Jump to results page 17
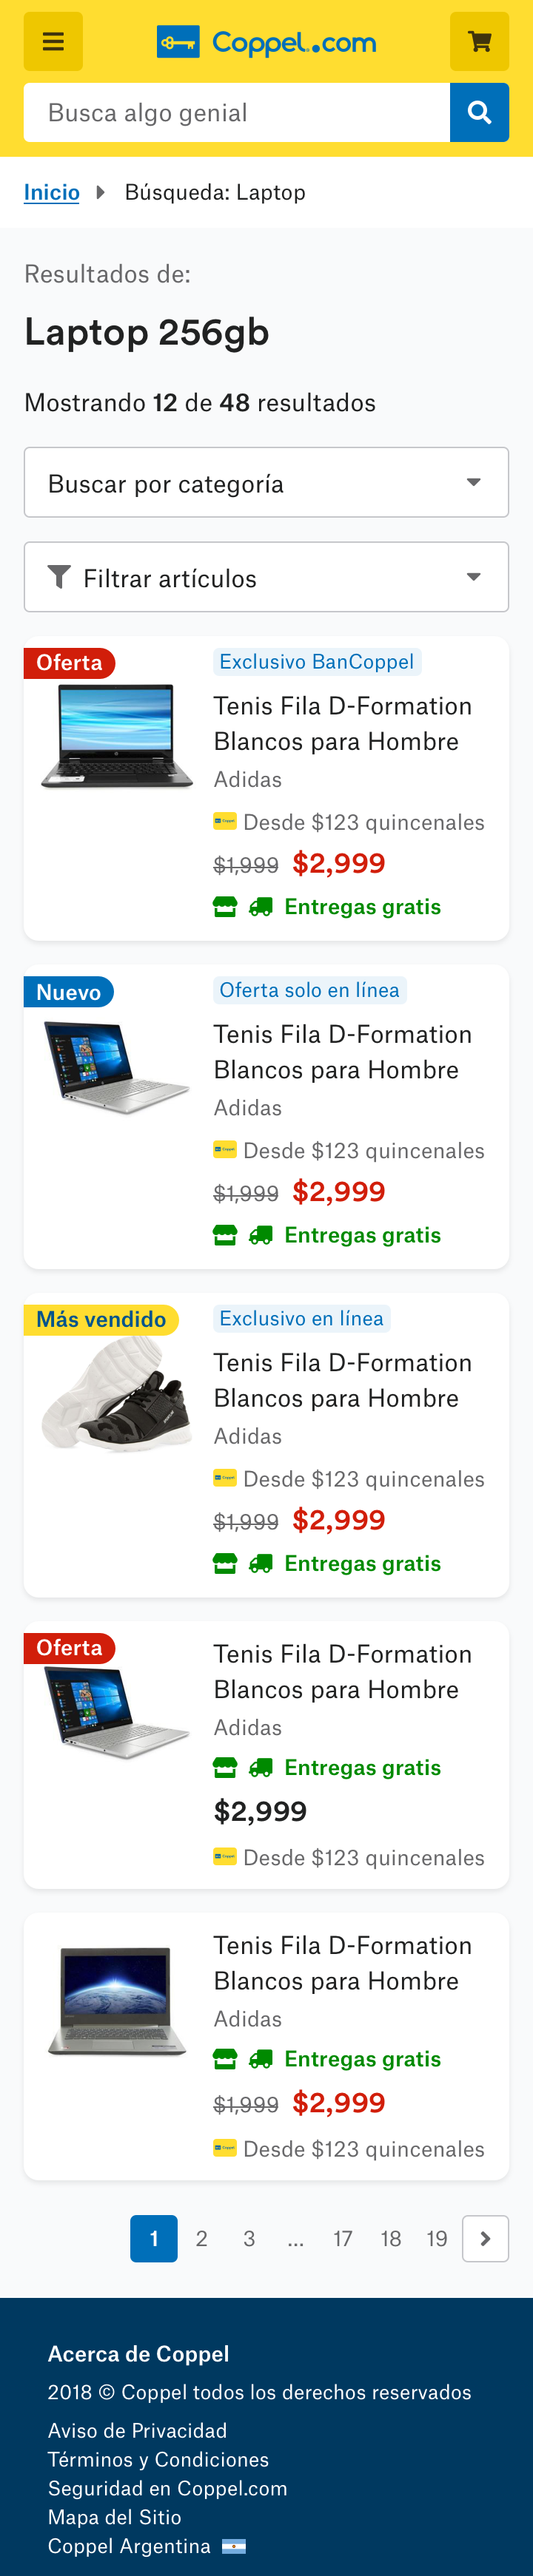Viewport: 533px width, 2576px height. (x=343, y=2238)
